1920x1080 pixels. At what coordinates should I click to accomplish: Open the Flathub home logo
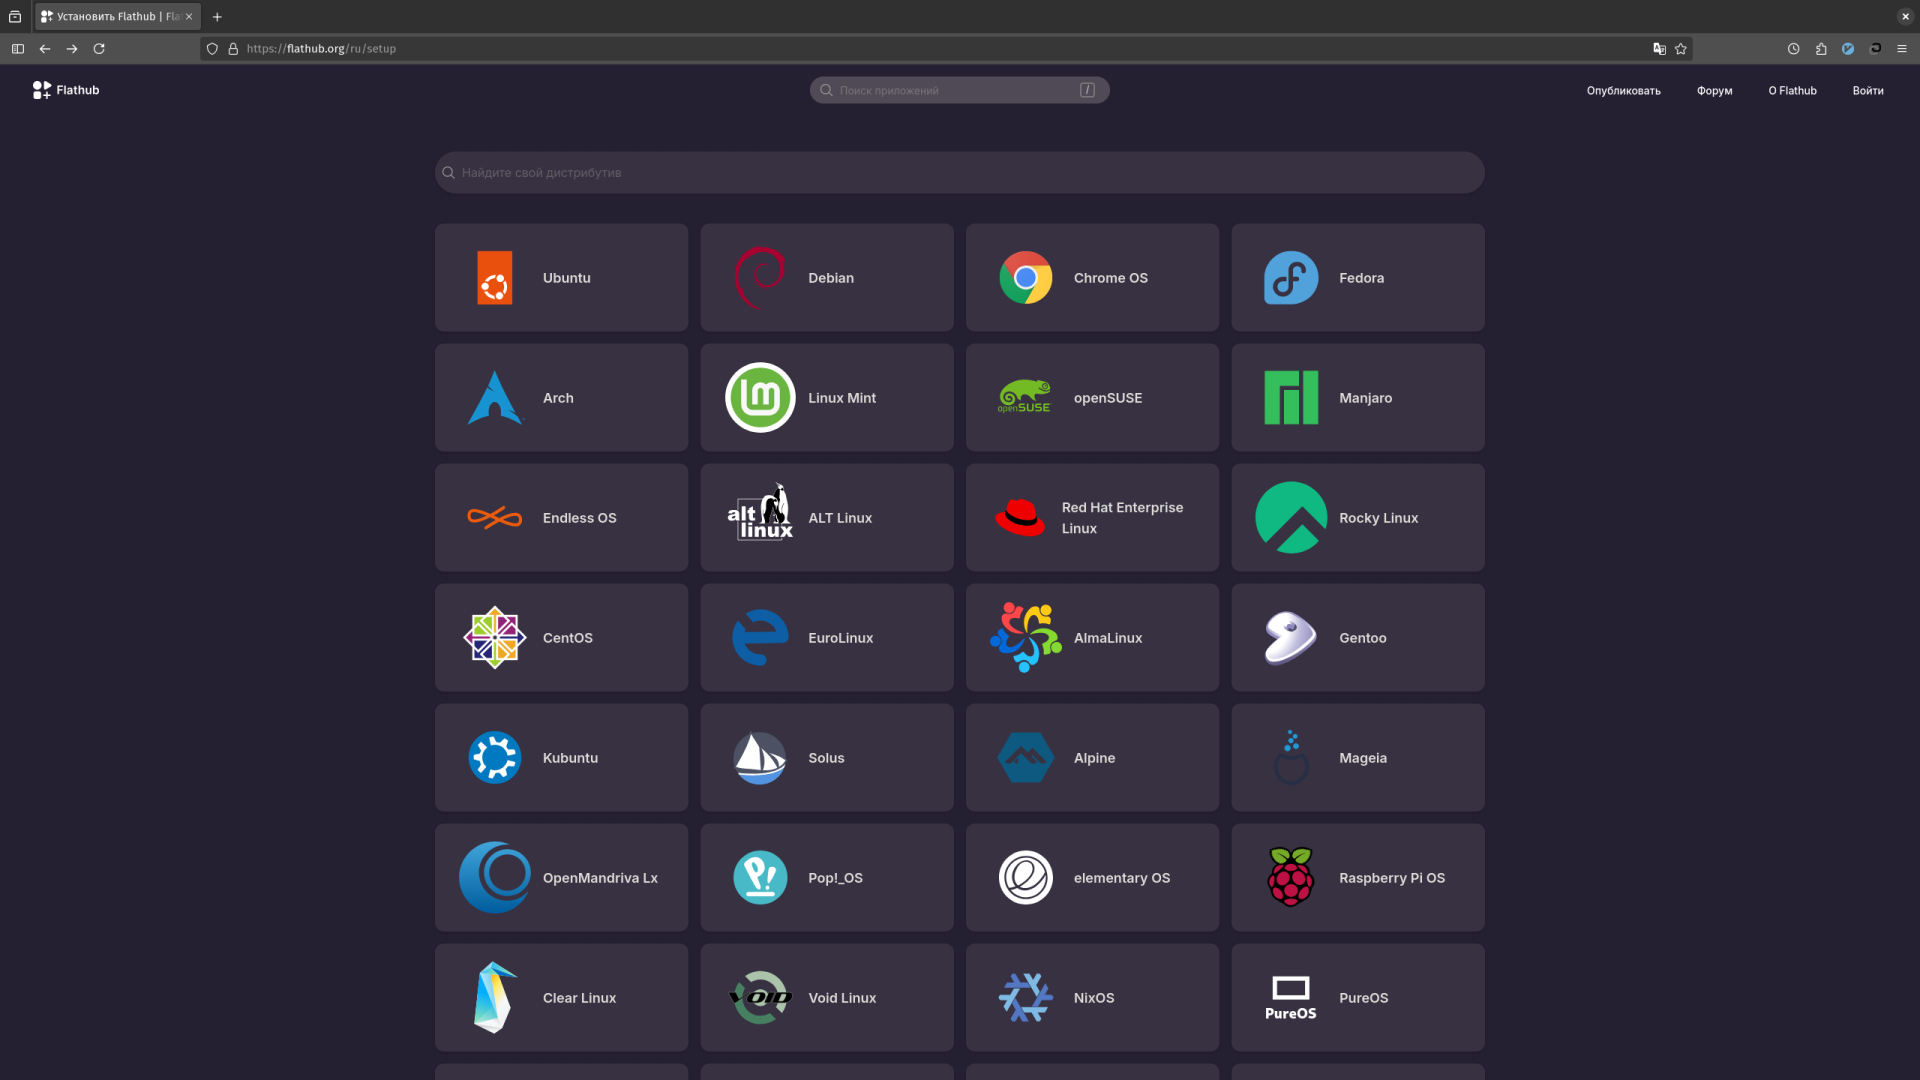tap(66, 90)
